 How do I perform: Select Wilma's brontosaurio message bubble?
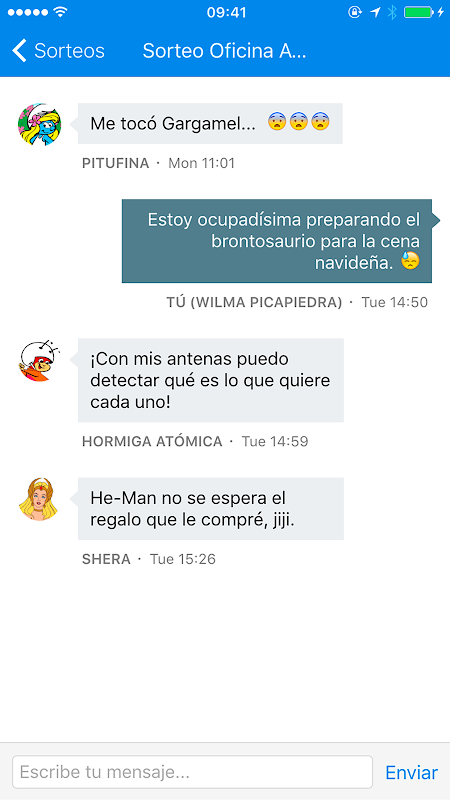pos(277,241)
